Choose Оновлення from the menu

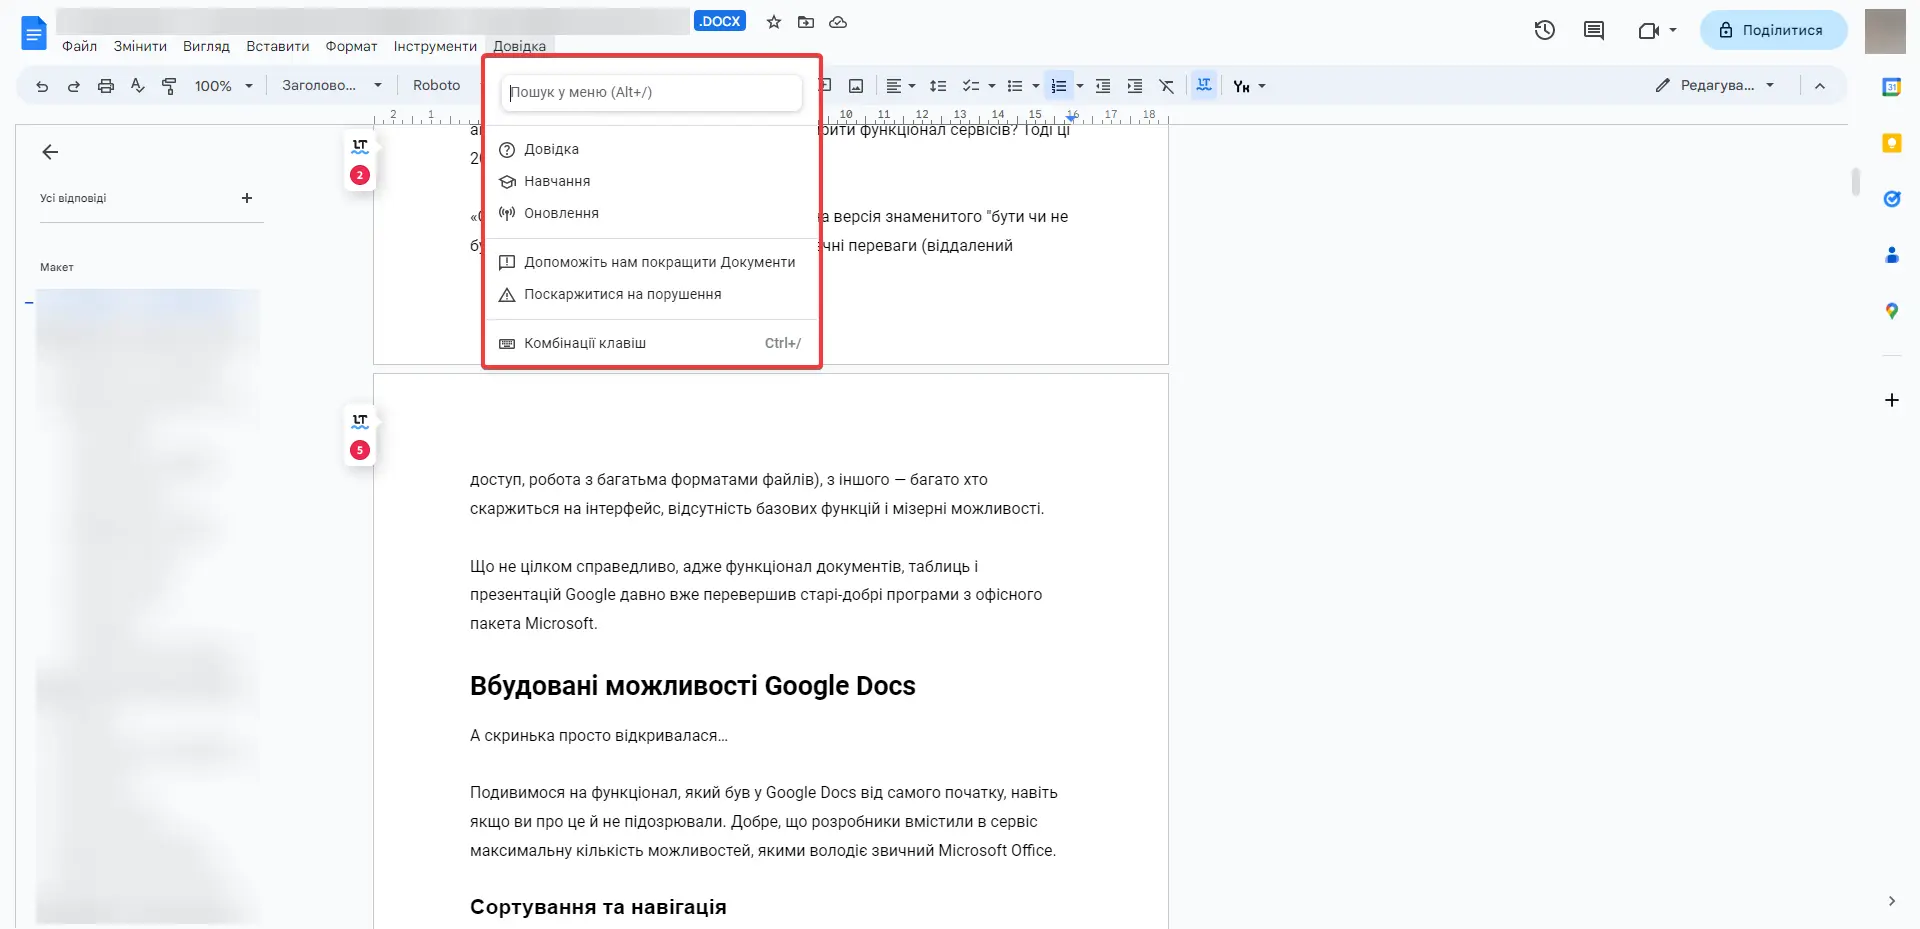click(x=651, y=213)
